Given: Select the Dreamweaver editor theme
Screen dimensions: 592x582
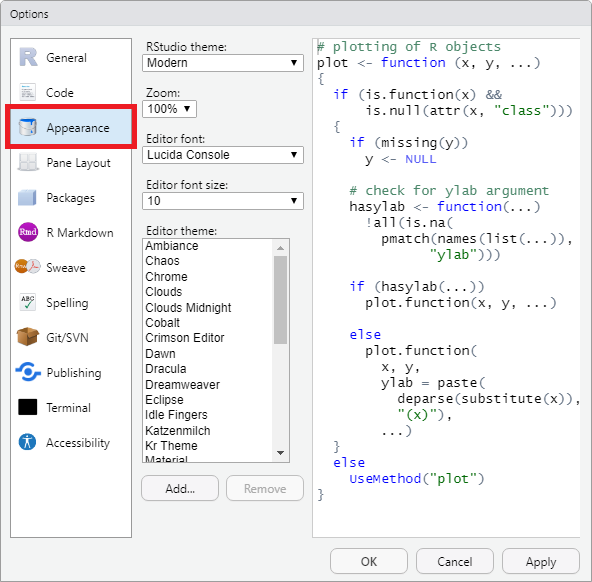Looking at the screenshot, I should 208,385.
